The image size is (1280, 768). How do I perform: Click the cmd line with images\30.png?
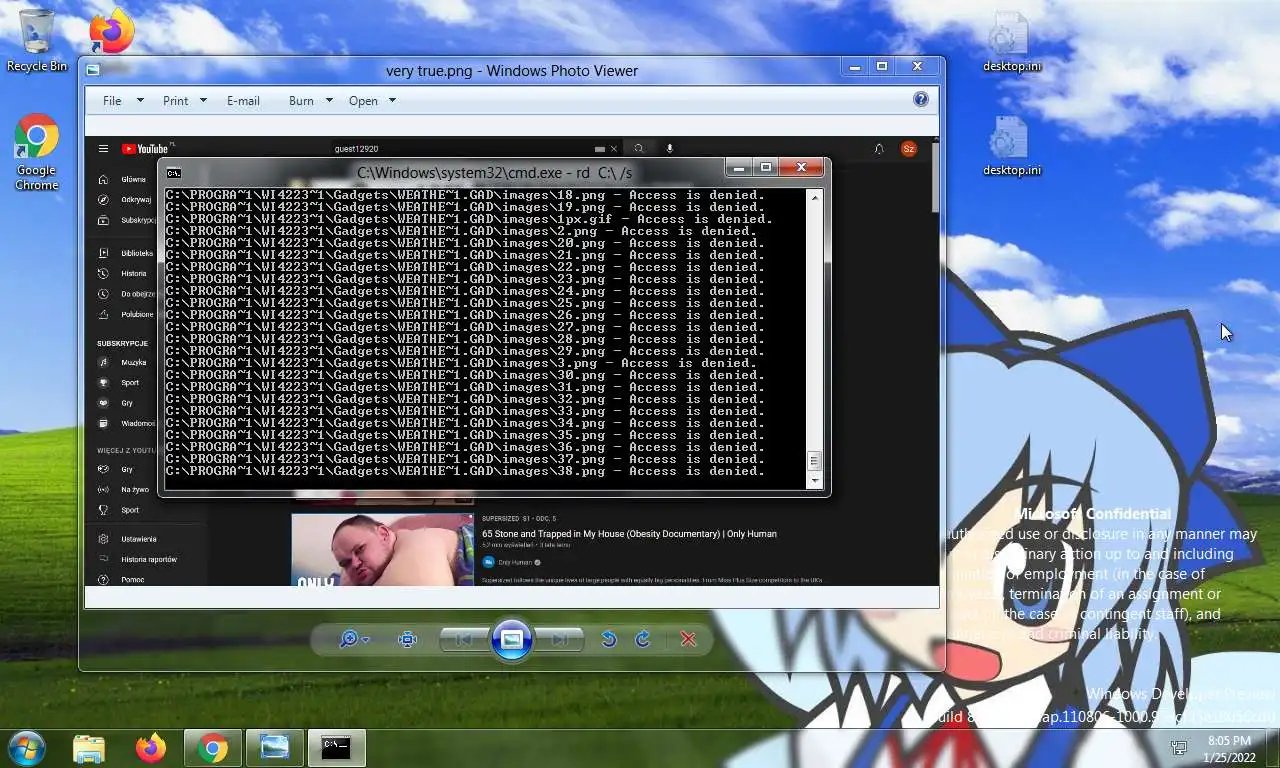click(x=465, y=375)
